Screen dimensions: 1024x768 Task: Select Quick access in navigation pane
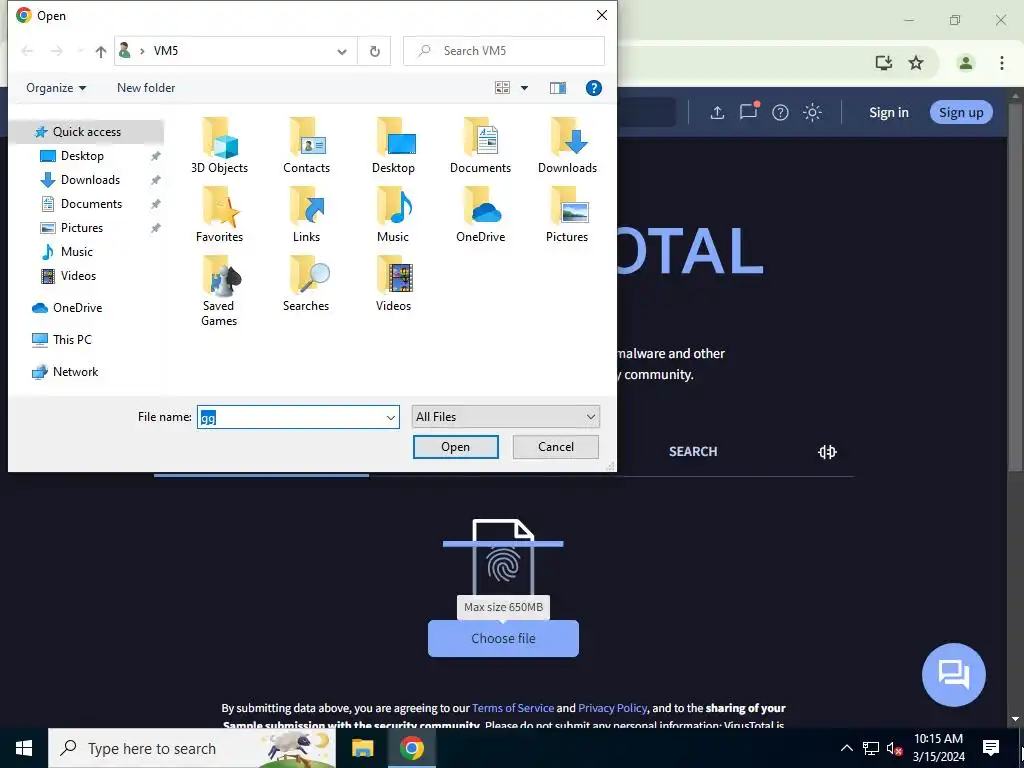coord(87,131)
